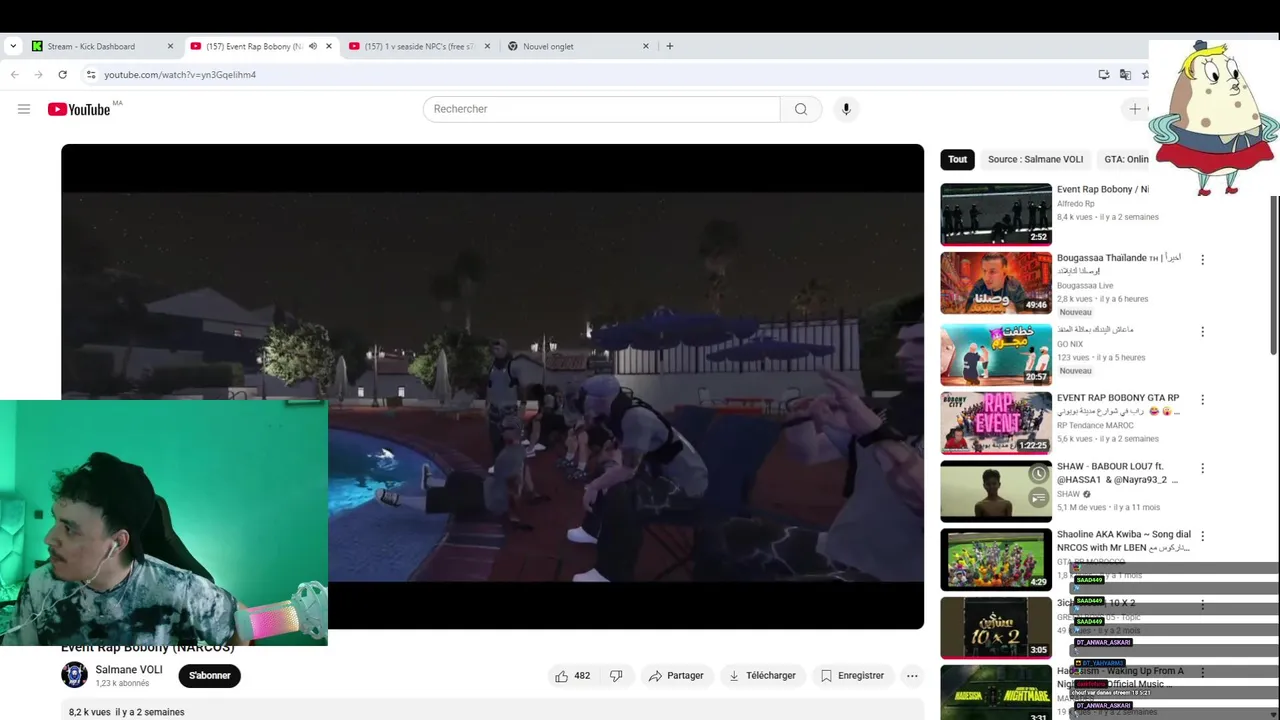Start voice search with the microphone icon

pyautogui.click(x=846, y=109)
